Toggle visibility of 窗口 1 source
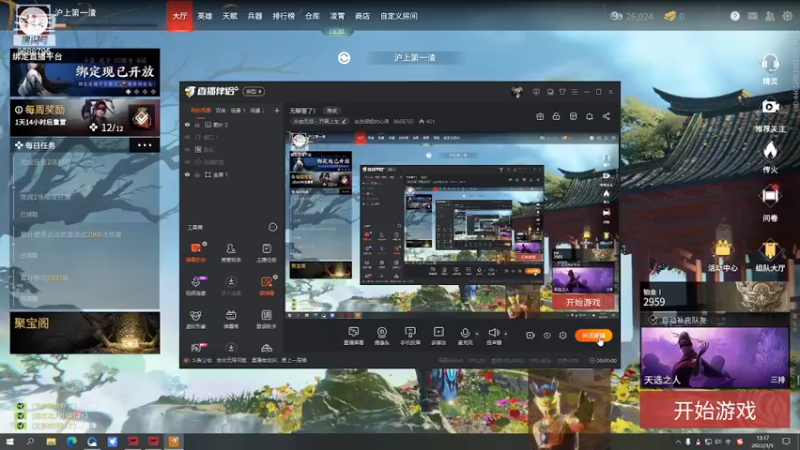Screen dimensions: 800x450 tap(187, 137)
